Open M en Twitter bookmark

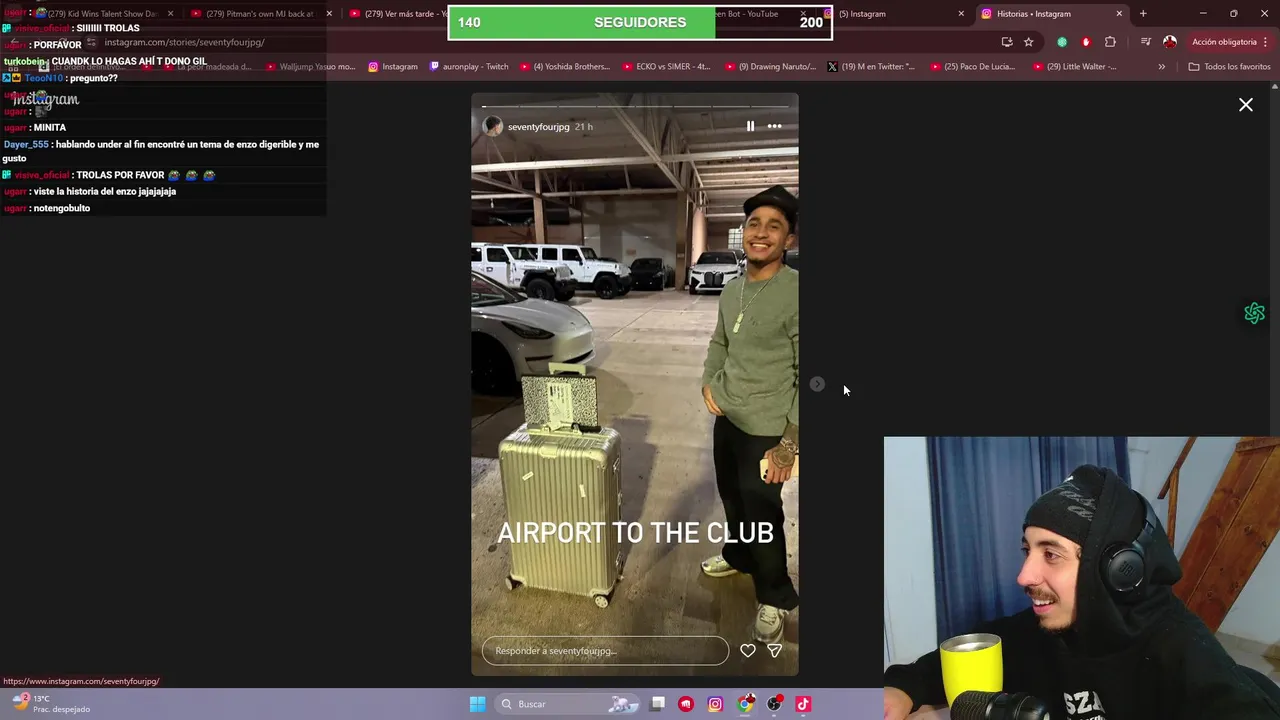[872, 67]
